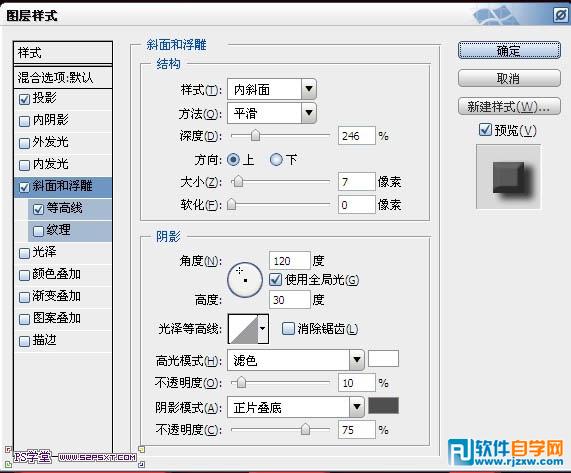Click the 新建样式 button
Image resolution: width=571 pixels, height=473 pixels.
509,107
